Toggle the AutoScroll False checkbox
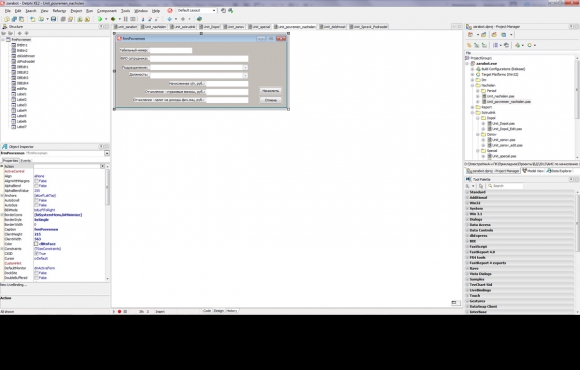The image size is (580, 370). point(36,200)
